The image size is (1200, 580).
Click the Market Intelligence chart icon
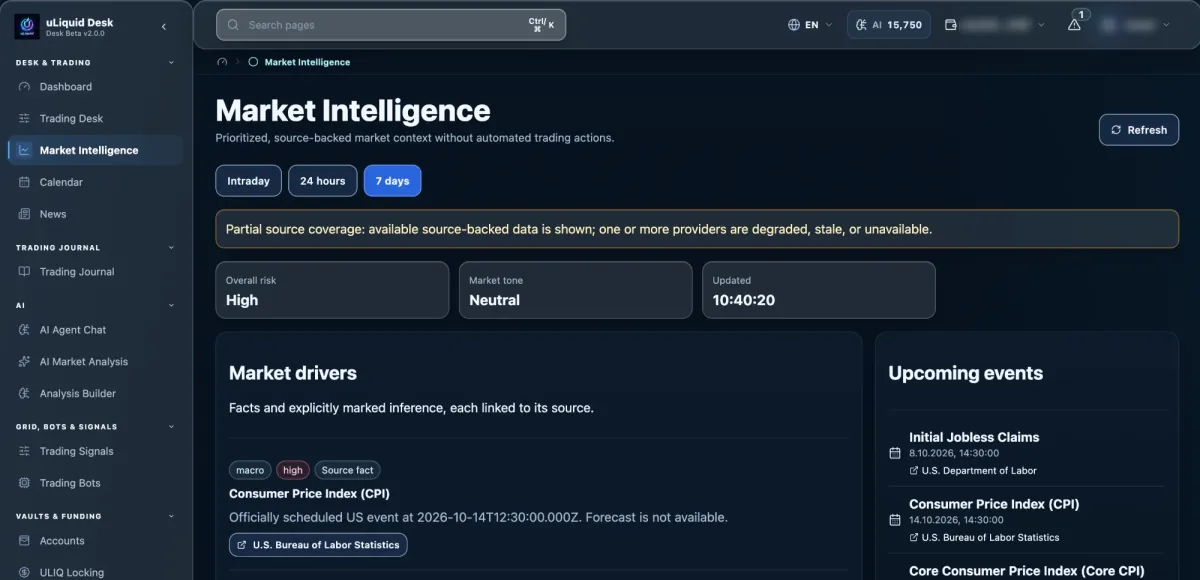(x=25, y=150)
